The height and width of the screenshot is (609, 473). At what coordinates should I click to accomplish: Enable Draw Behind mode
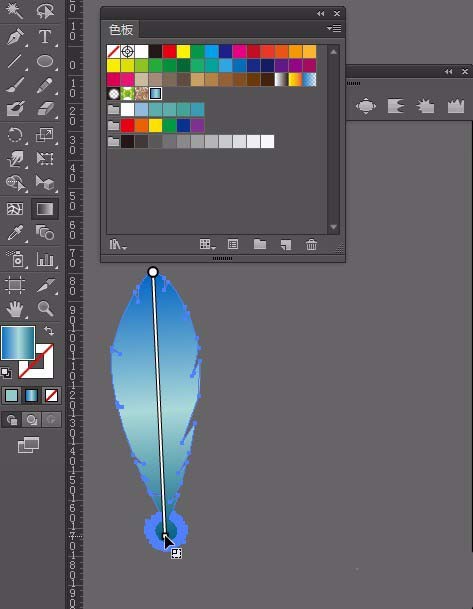pos(31,420)
